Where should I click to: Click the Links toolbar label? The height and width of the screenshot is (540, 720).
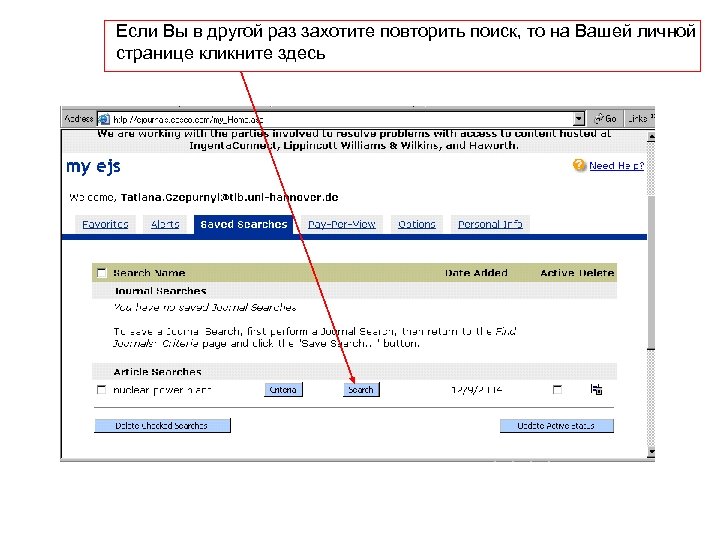click(x=639, y=119)
